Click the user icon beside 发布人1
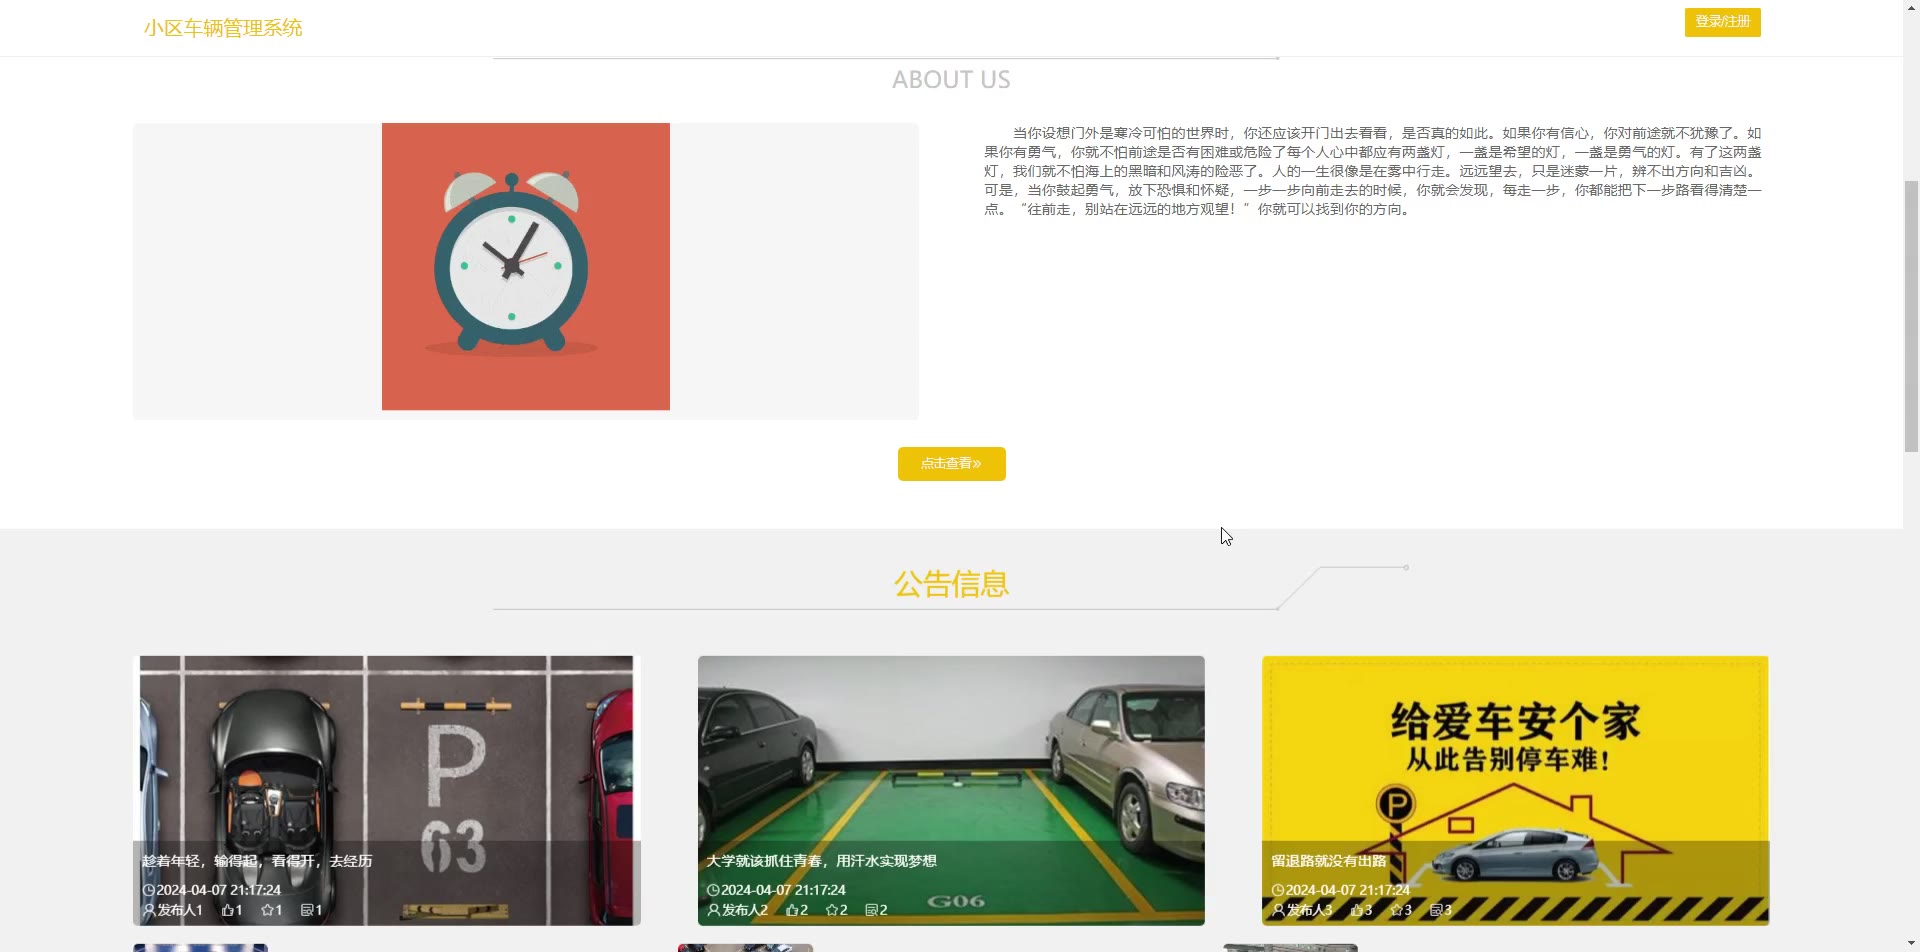The width and height of the screenshot is (1920, 952). tap(149, 910)
